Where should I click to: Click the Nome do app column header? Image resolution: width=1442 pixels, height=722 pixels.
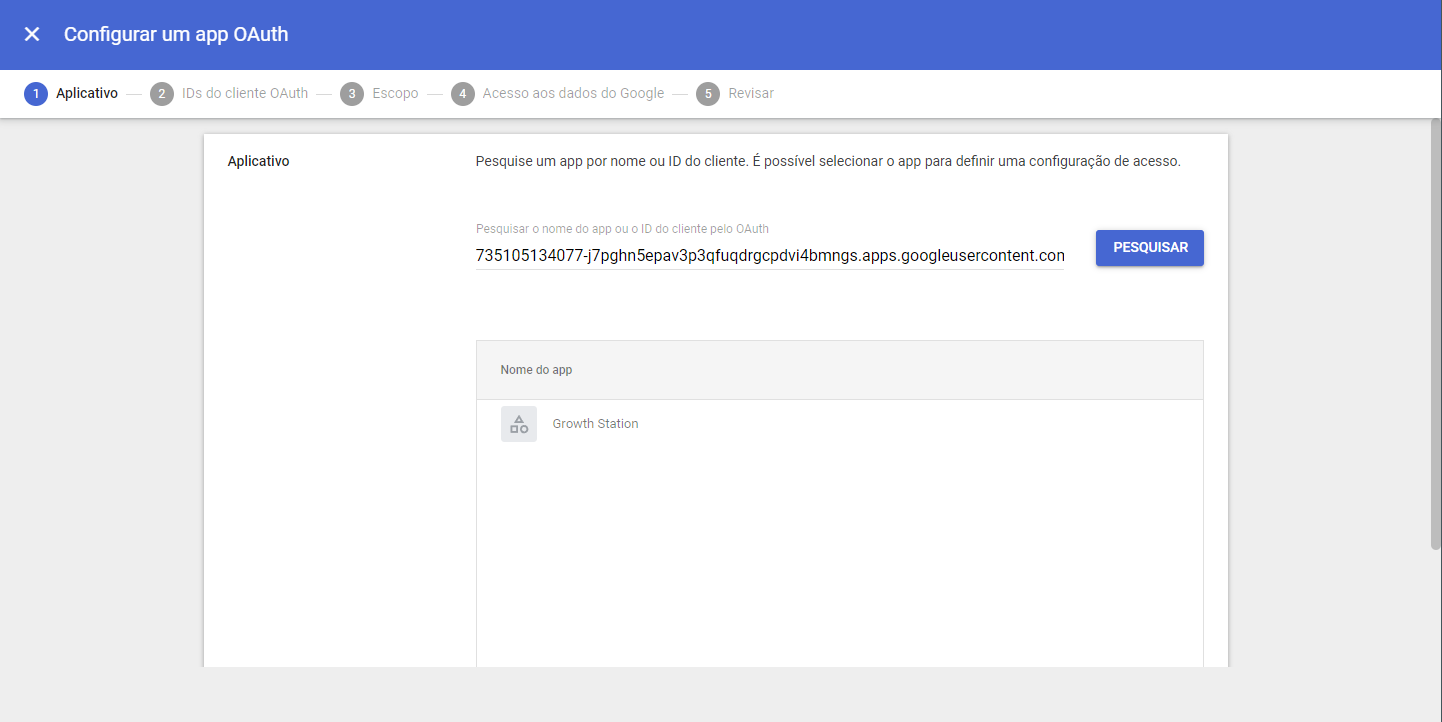pyautogui.click(x=536, y=370)
